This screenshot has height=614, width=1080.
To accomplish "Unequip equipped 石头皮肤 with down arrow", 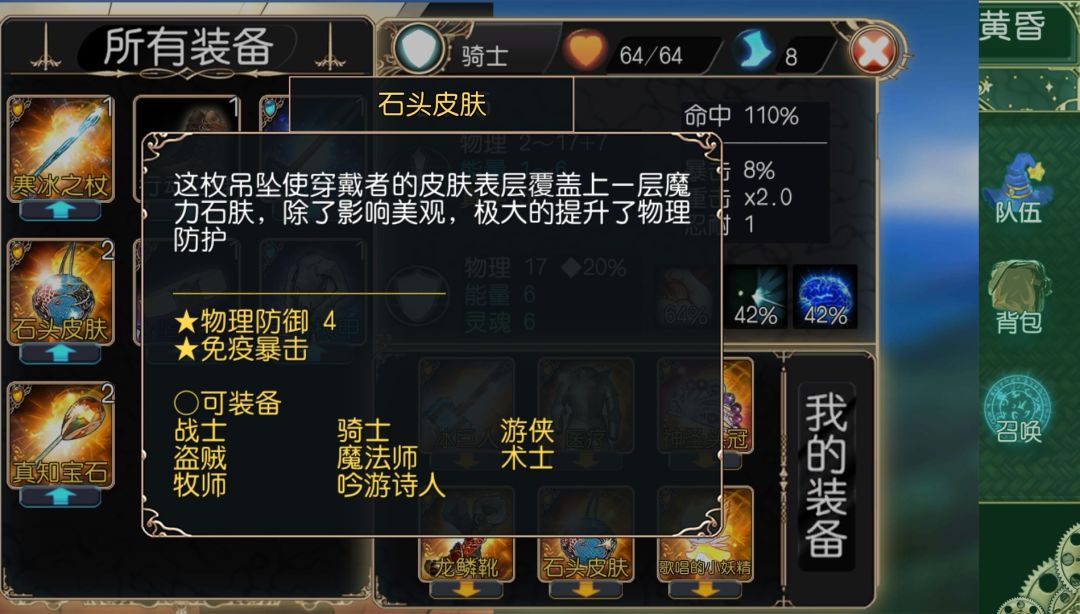I will point(585,590).
